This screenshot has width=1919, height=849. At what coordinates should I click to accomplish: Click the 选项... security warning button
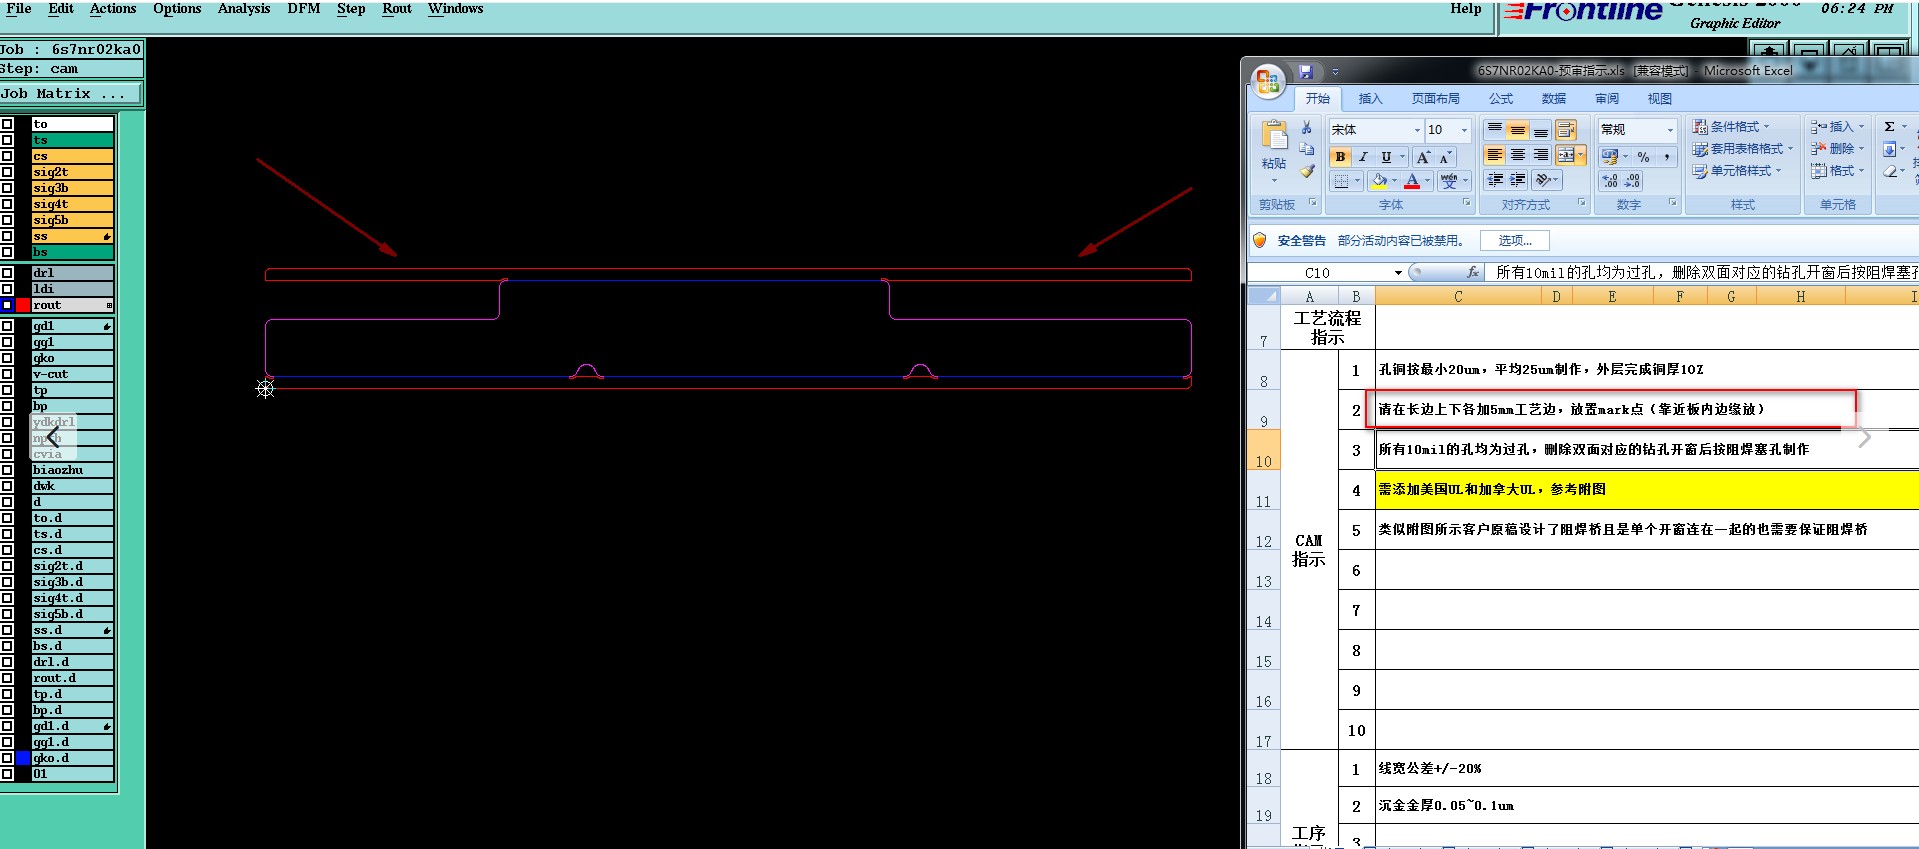click(1515, 240)
